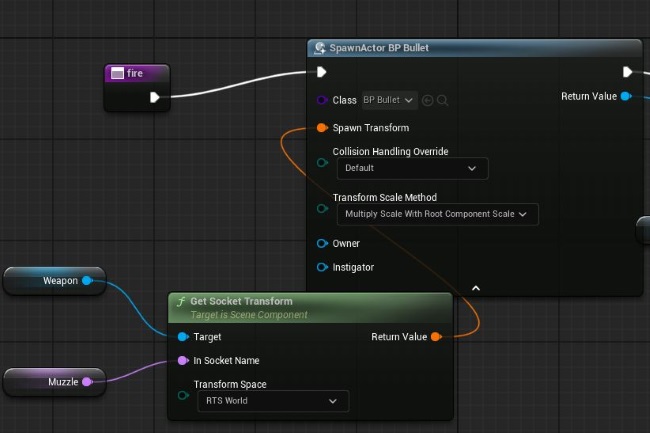Open the BP Bullet class dropdown
650x433 pixels.
390,100
